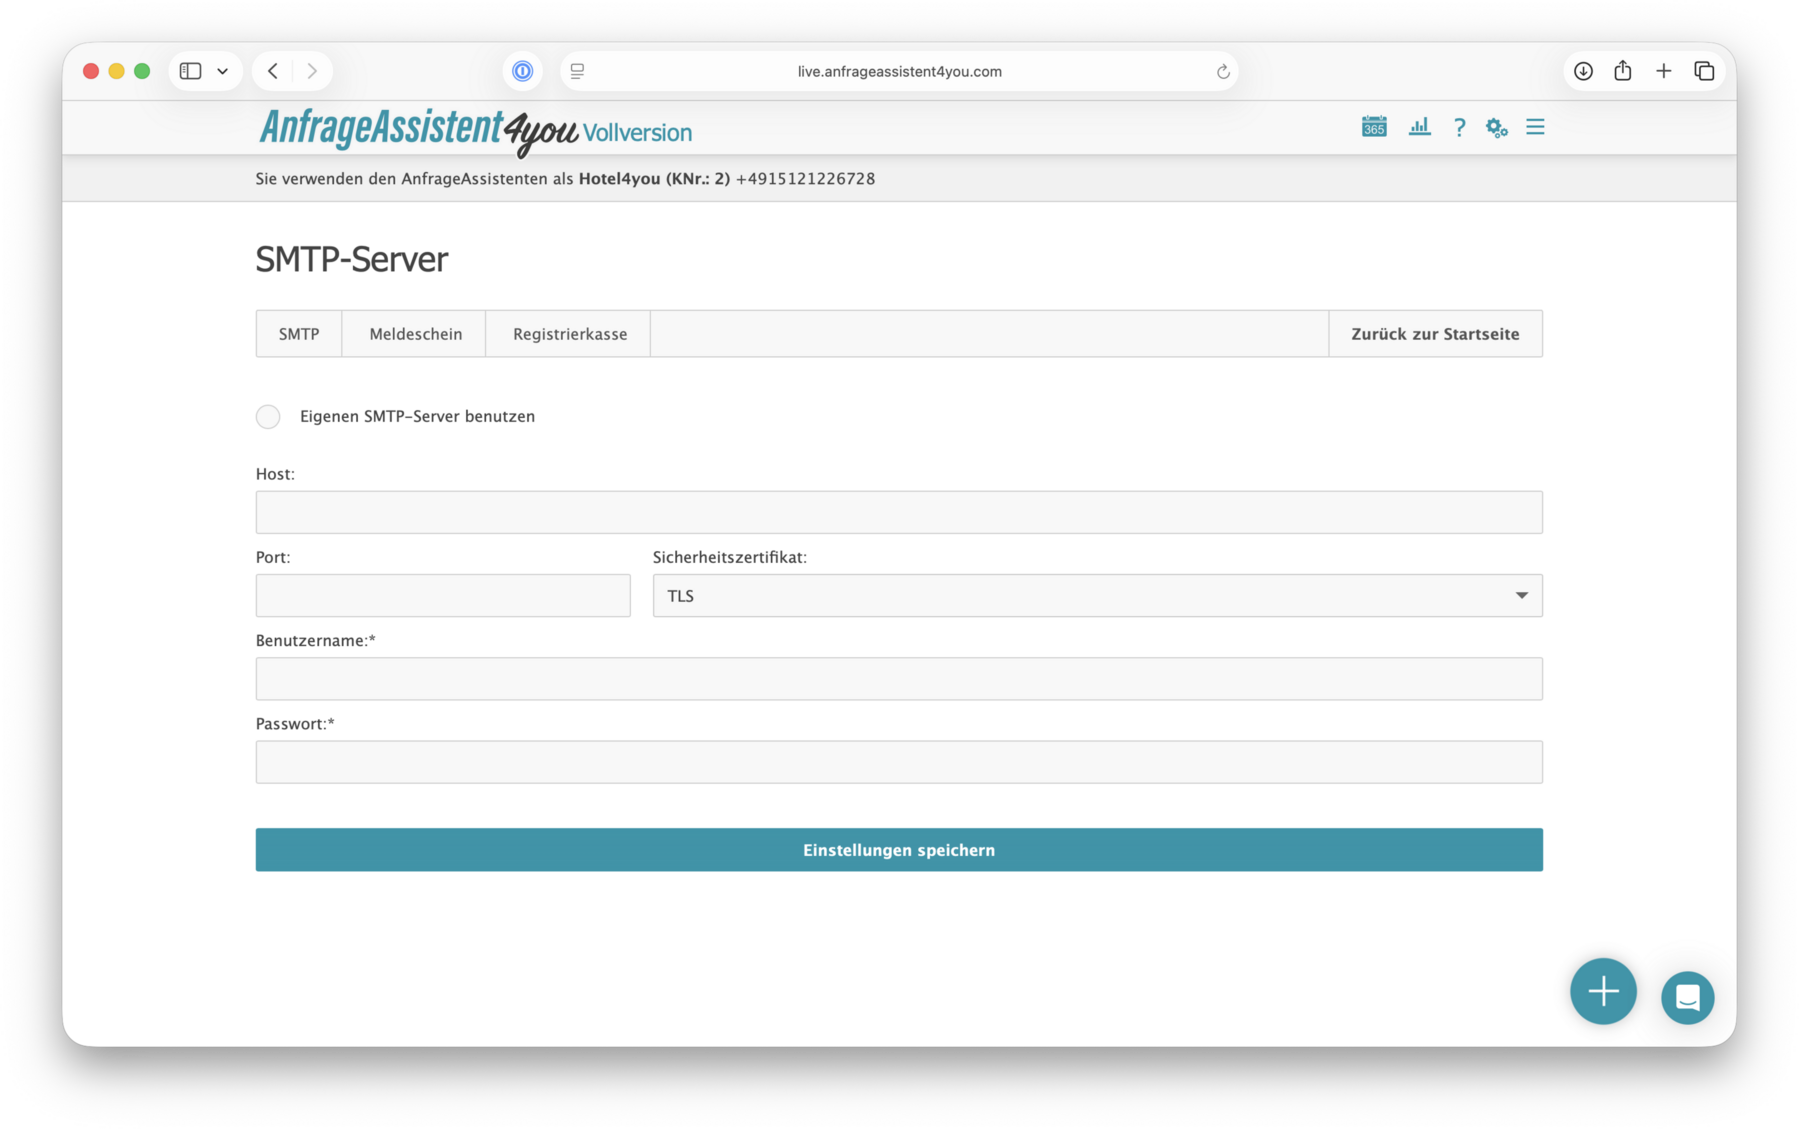The height and width of the screenshot is (1129, 1799).
Task: Click Einstellungen speichern button
Action: pos(898,849)
